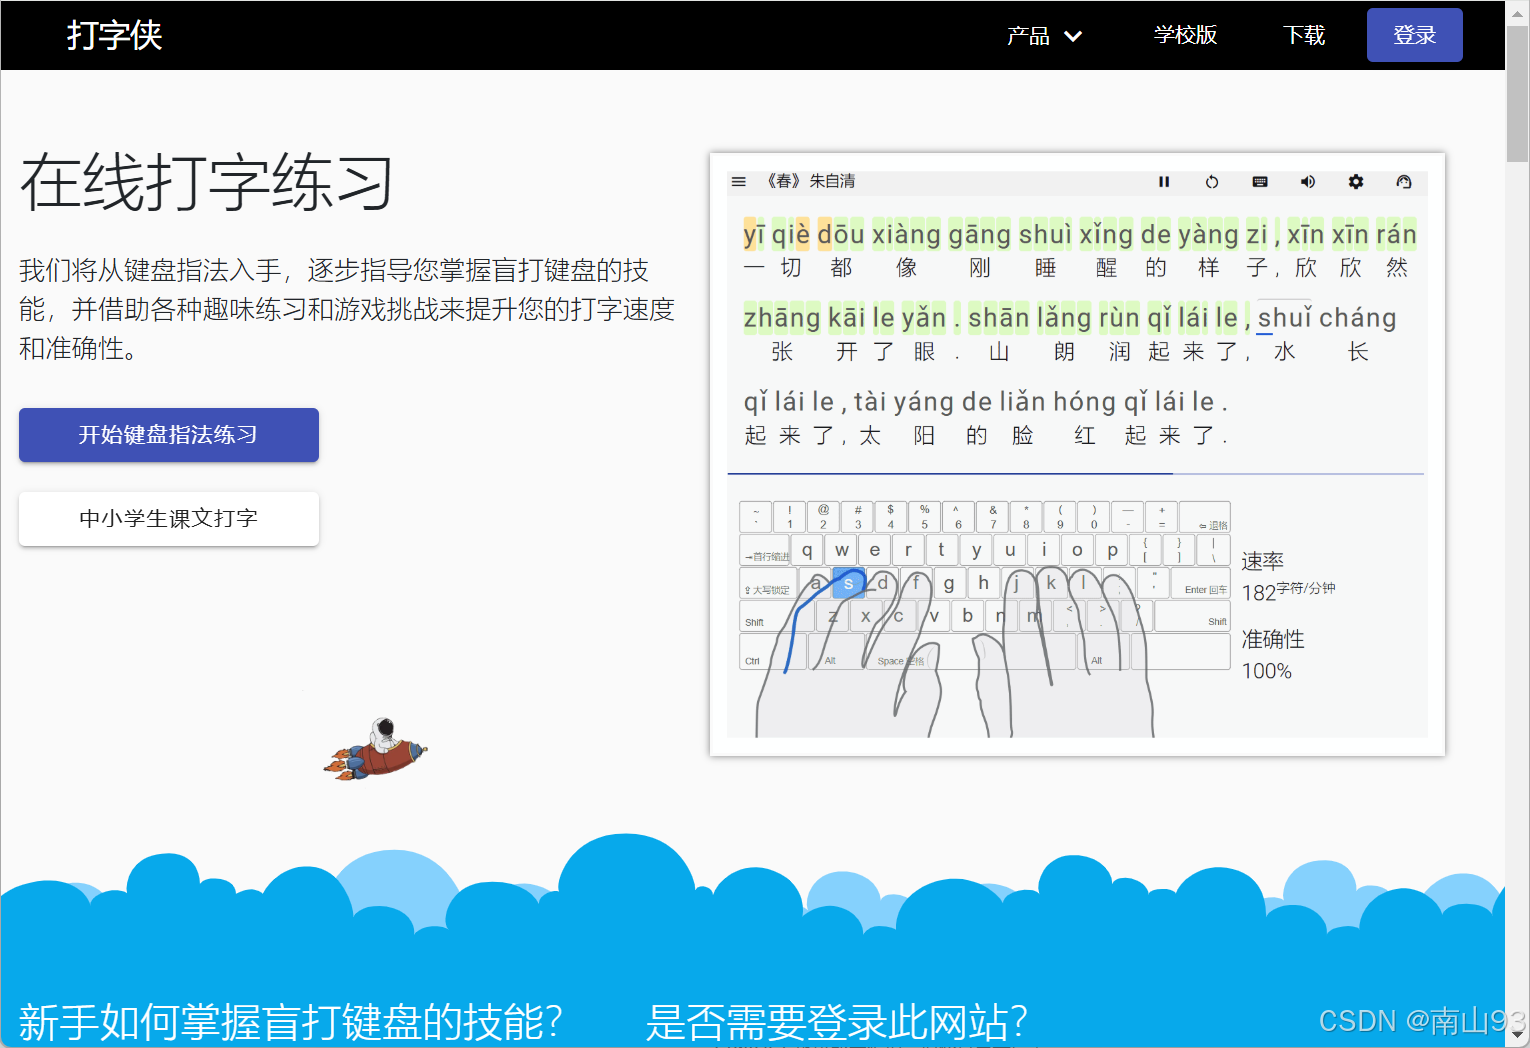The height and width of the screenshot is (1048, 1530).
Task: Click the Enter 回车 key on virtual keyboard
Action: point(1201,583)
